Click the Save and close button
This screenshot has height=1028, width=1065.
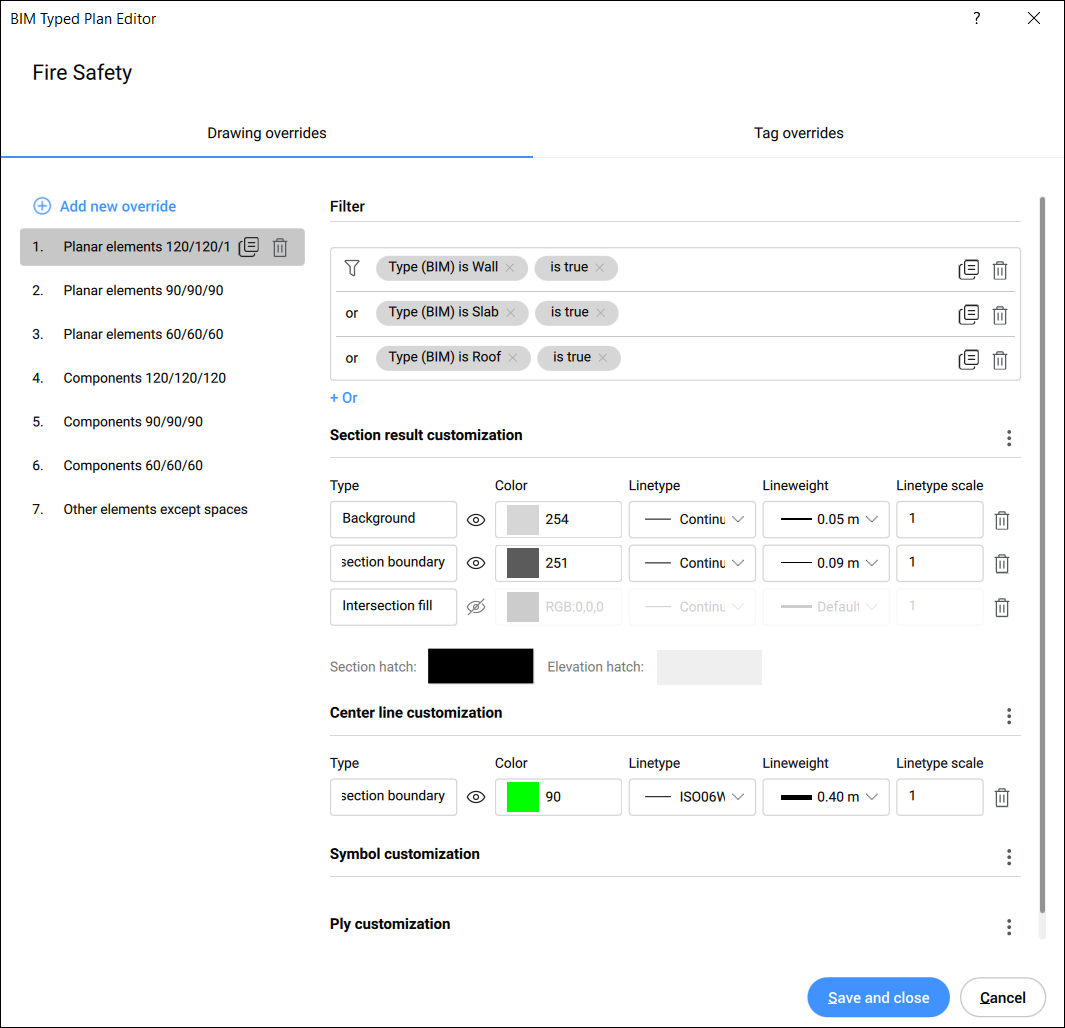click(878, 997)
